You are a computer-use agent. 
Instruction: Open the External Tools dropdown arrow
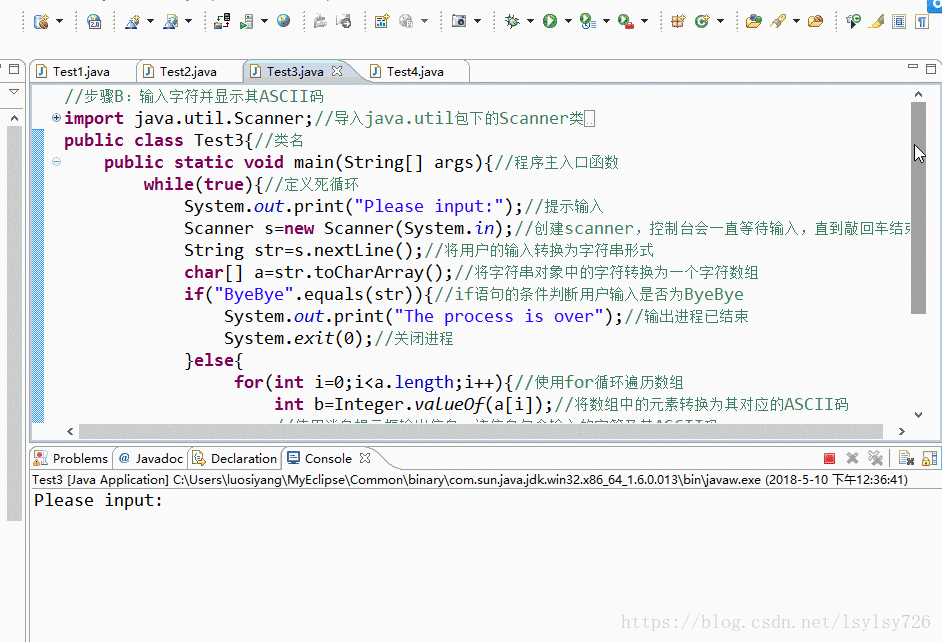pyautogui.click(x=644, y=21)
